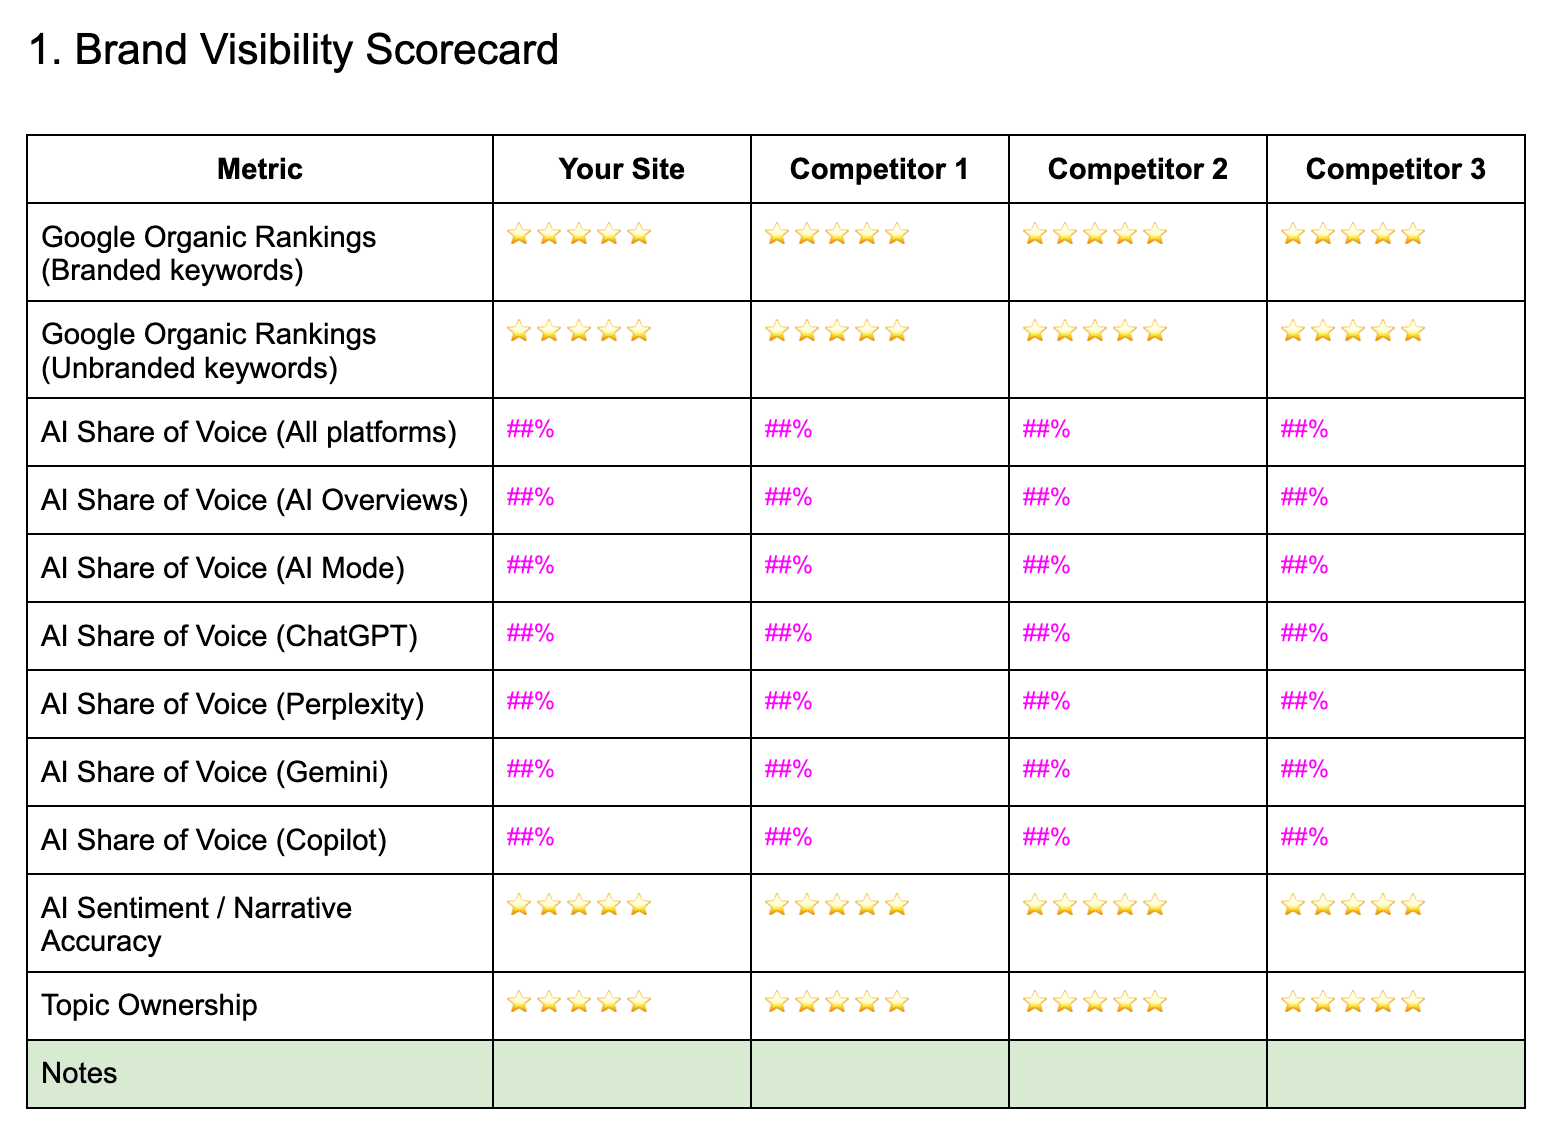Select the AI Share of Voice (AI Mode) label
Screen dimensions: 1556x1134
pyautogui.click(x=223, y=568)
